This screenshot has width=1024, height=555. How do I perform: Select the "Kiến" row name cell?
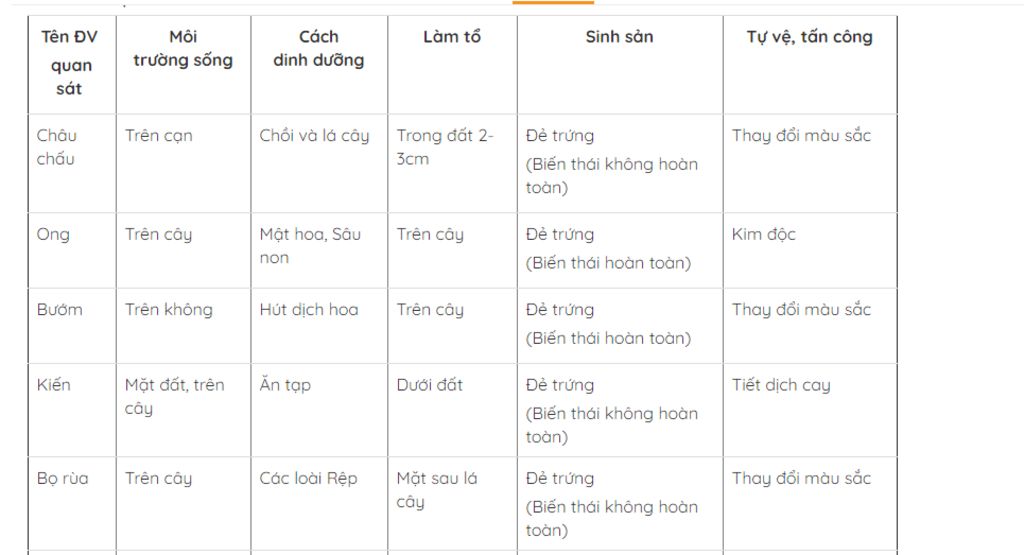[x=54, y=384]
